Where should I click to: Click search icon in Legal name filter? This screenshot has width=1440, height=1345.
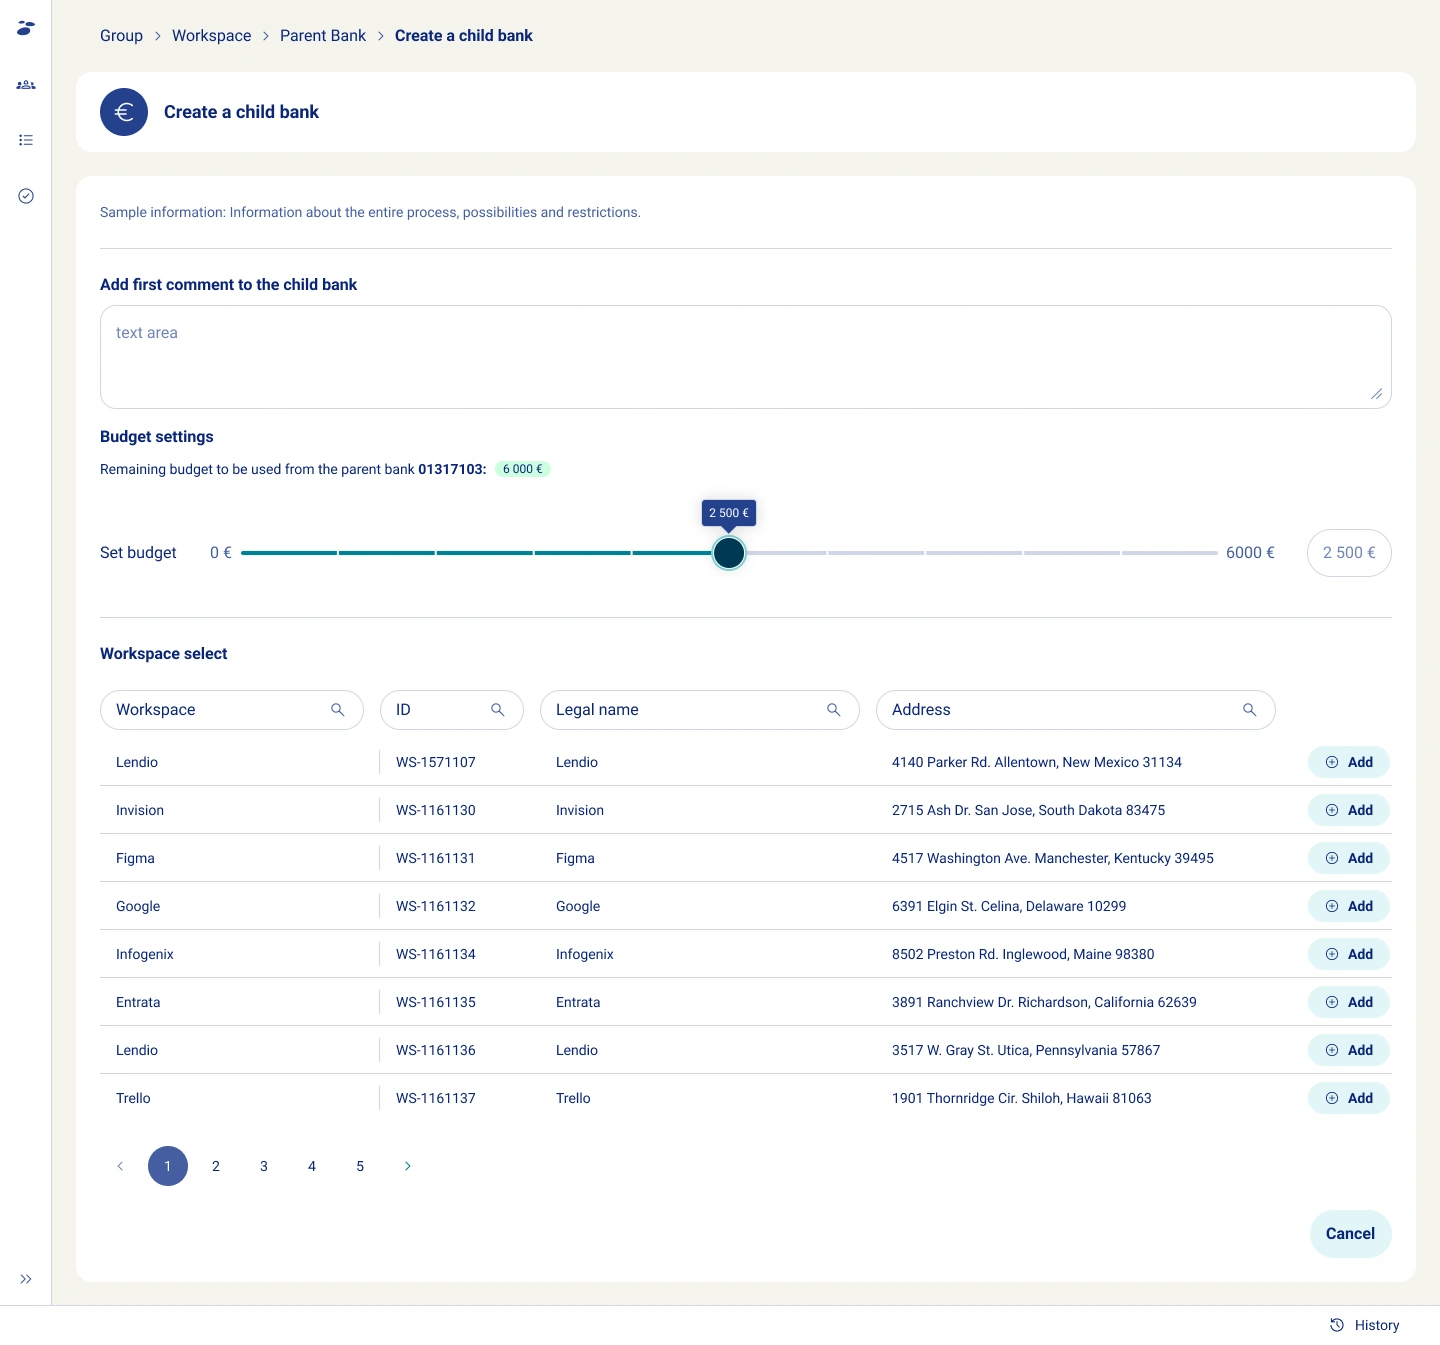click(x=834, y=710)
